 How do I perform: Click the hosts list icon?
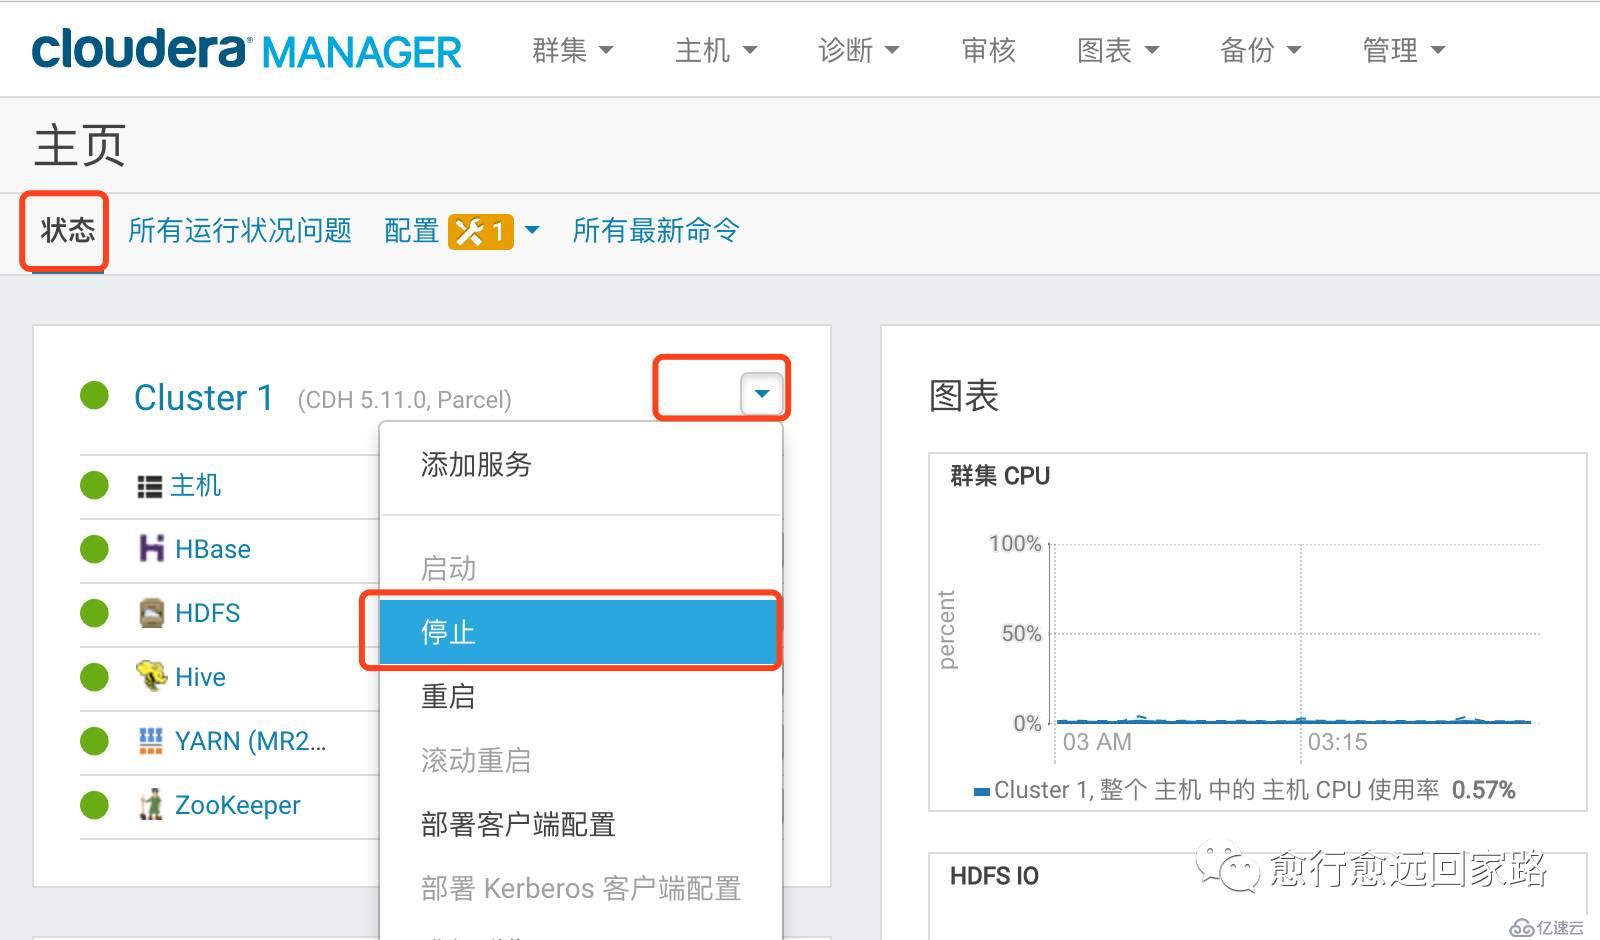tap(149, 487)
